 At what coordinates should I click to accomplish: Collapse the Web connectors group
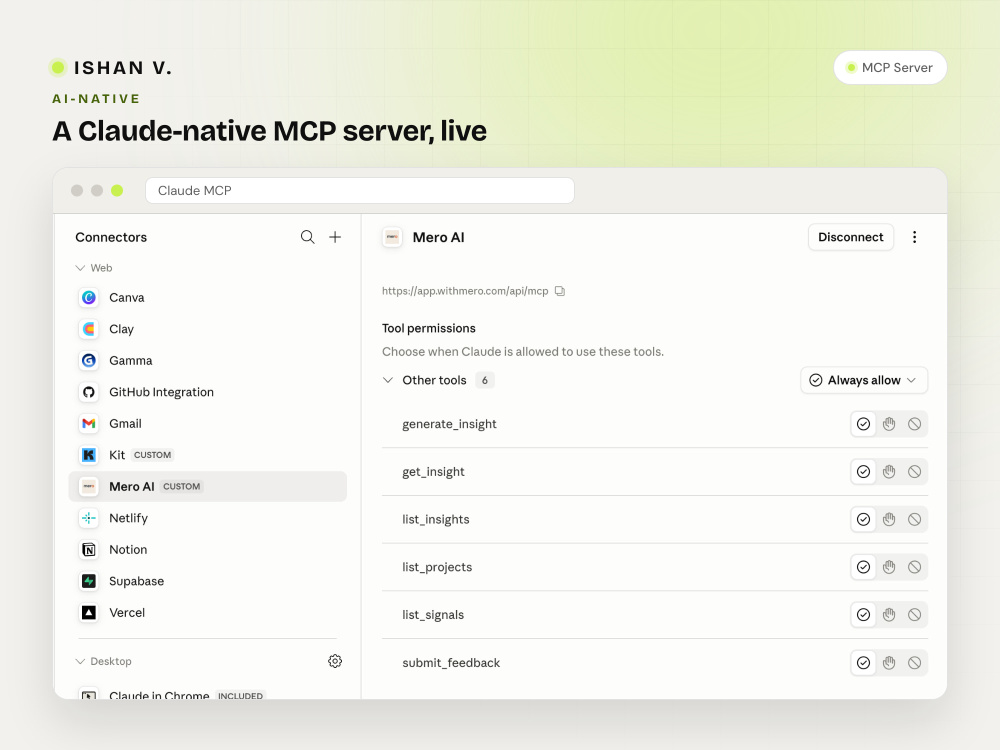click(80, 268)
